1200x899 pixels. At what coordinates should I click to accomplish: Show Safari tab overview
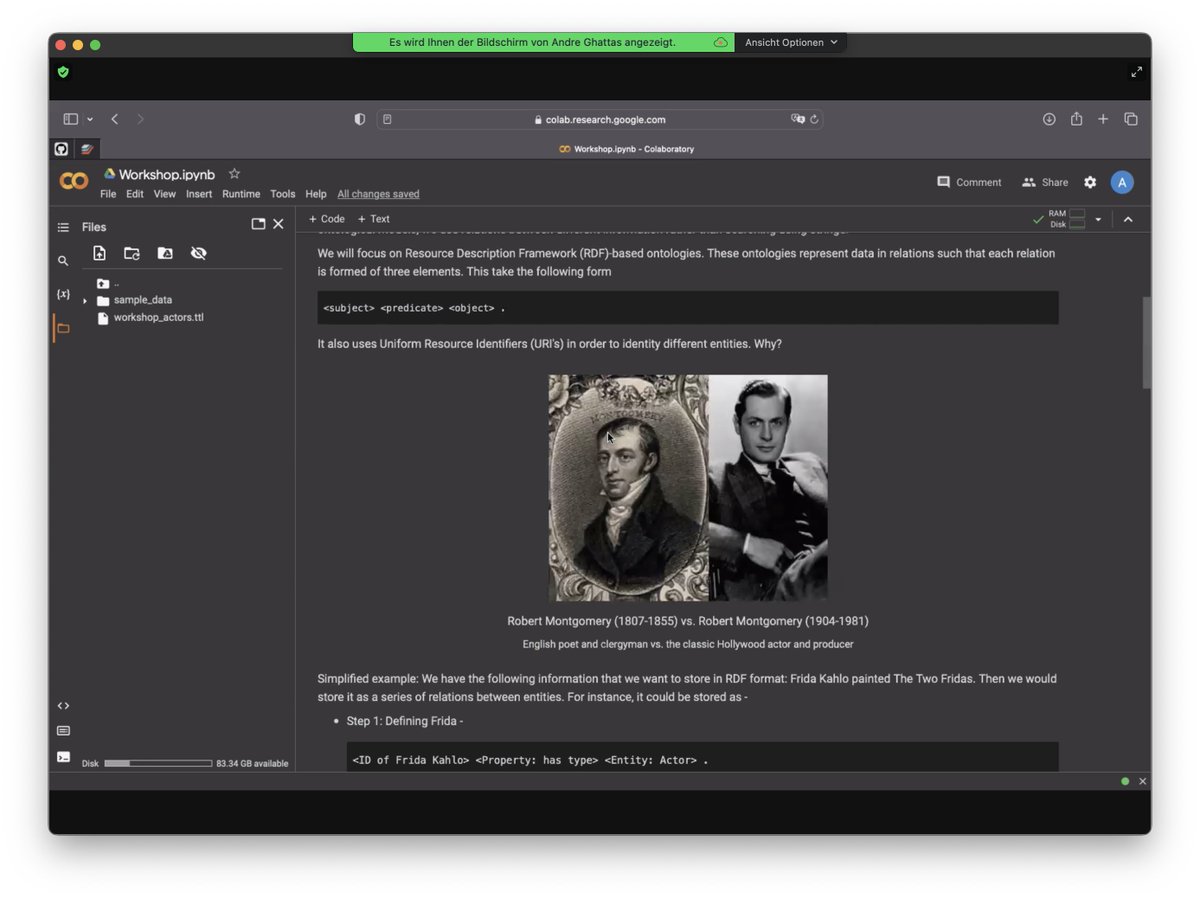tap(1131, 119)
